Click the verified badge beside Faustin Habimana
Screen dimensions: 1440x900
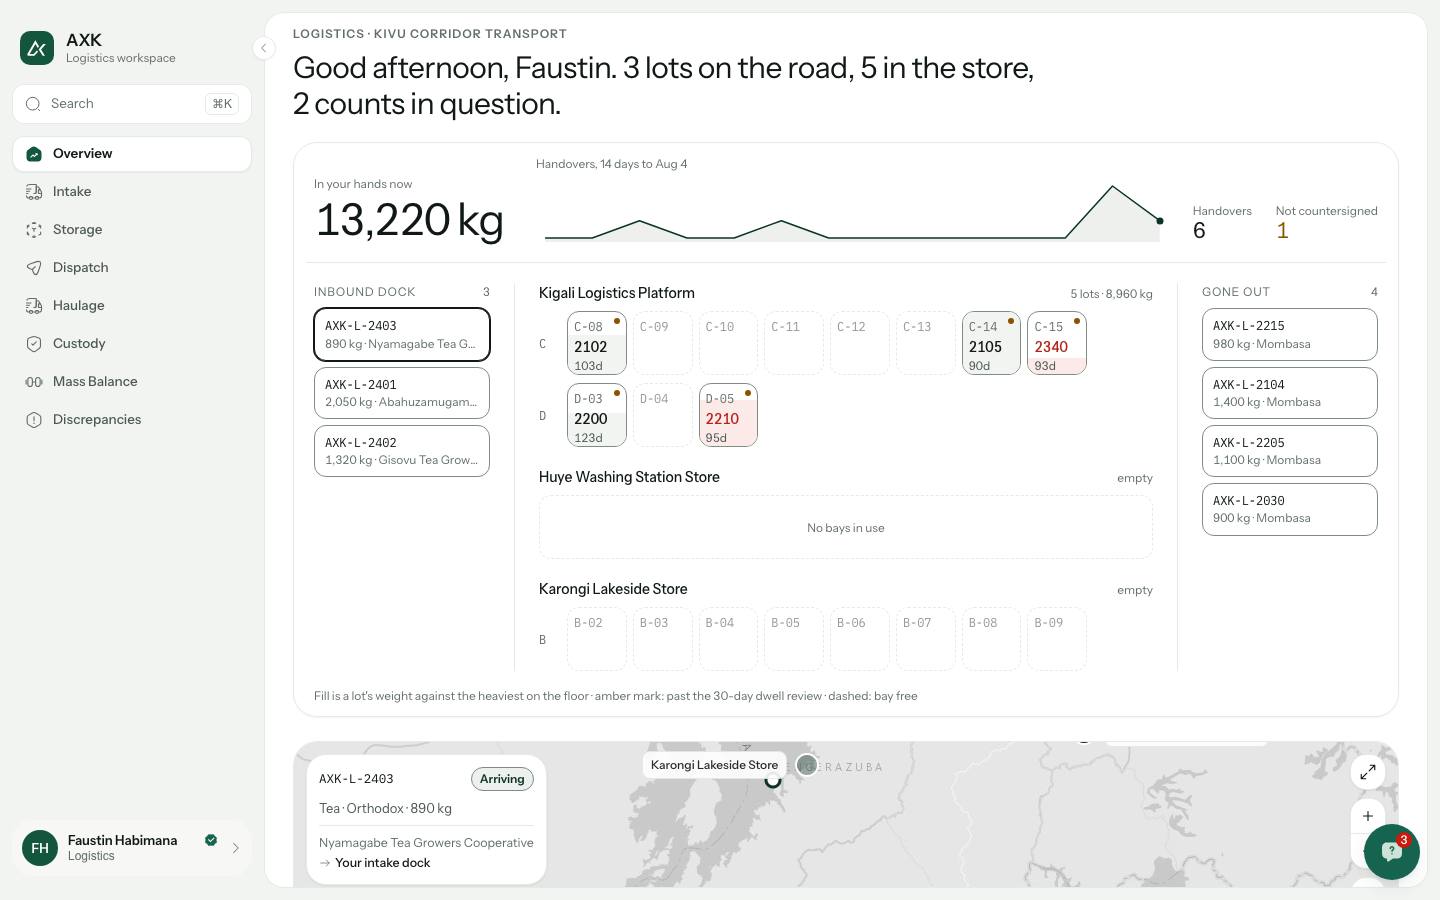pyautogui.click(x=211, y=840)
